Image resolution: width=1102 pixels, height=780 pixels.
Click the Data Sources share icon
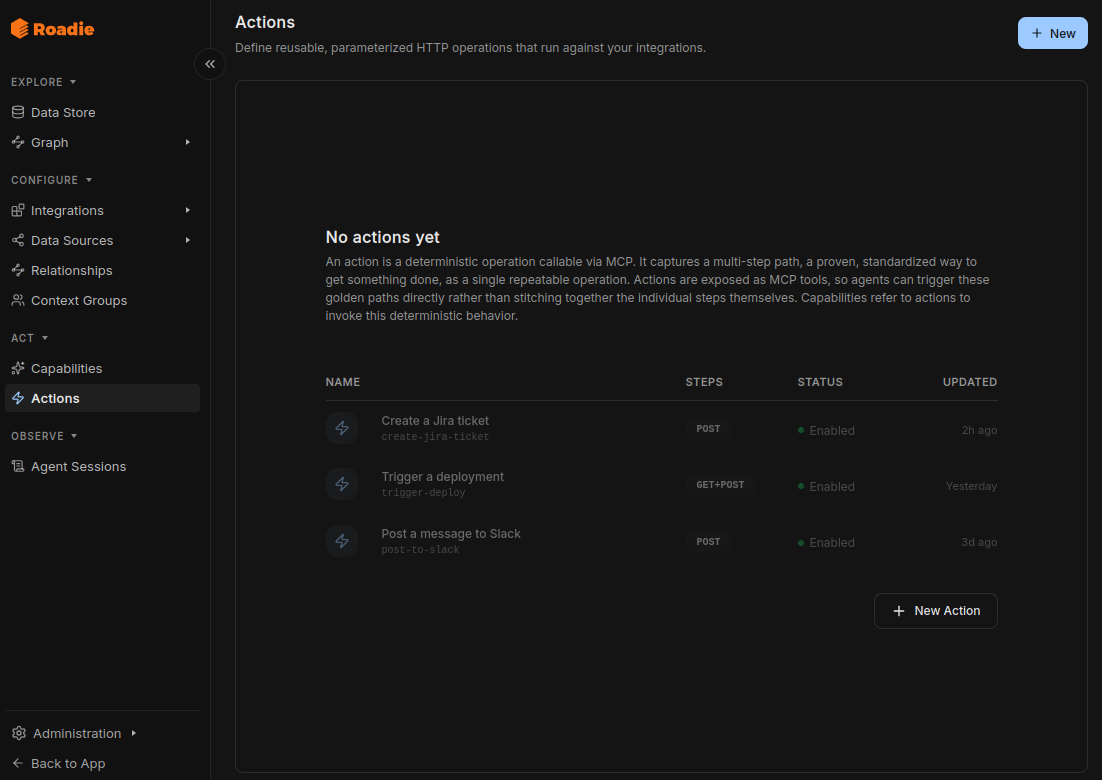coord(18,240)
